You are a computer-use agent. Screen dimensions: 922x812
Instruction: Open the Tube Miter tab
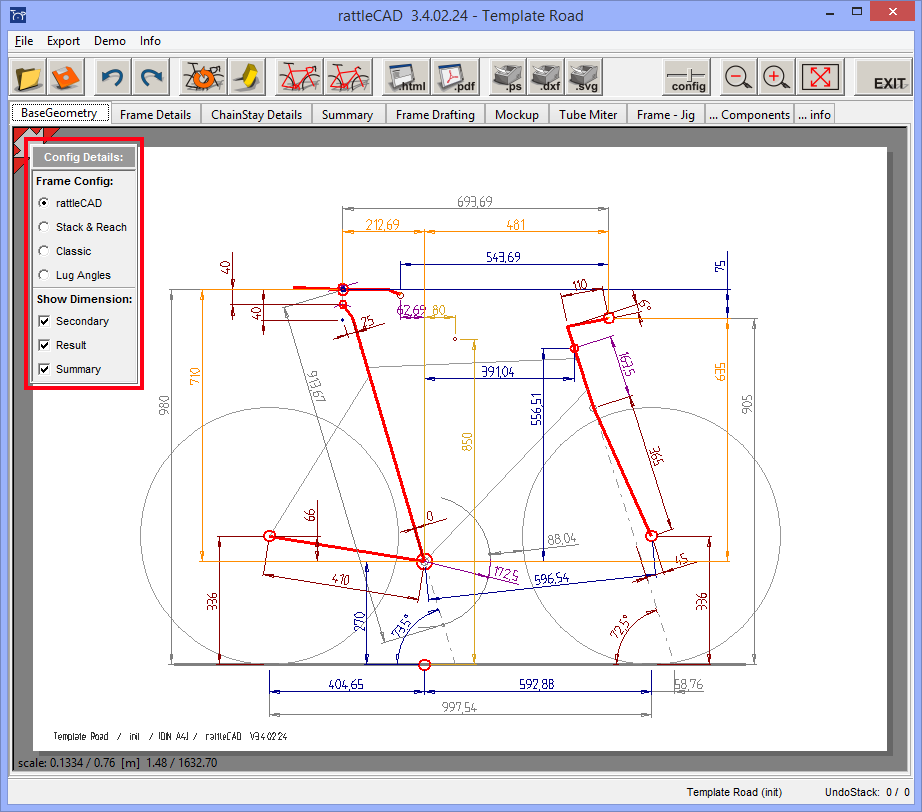(588, 115)
